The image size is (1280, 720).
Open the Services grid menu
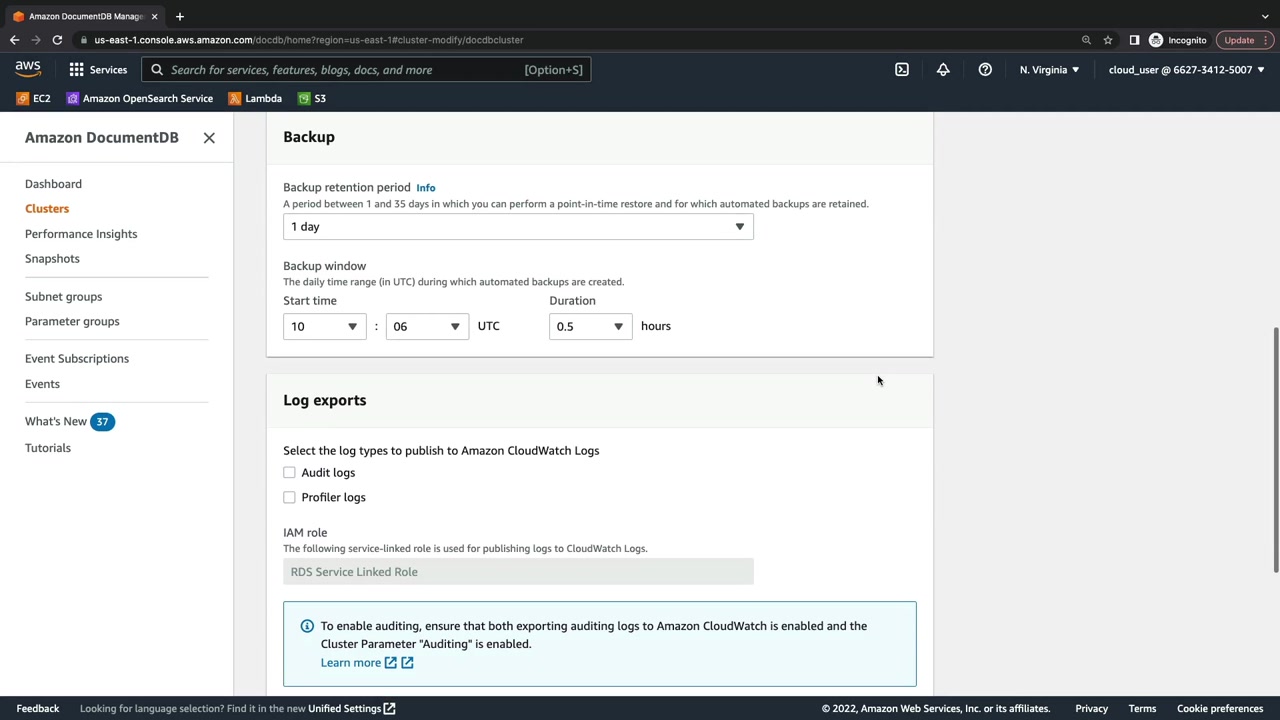click(97, 70)
